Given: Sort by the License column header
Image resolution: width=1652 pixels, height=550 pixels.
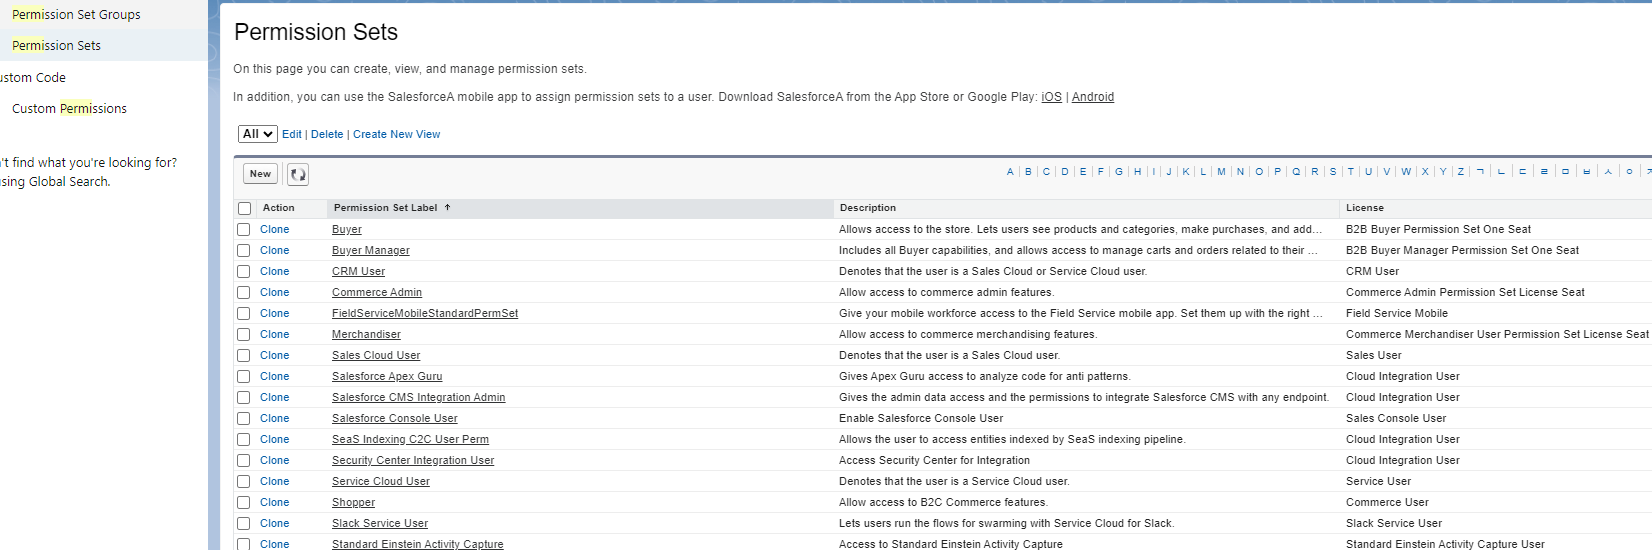Looking at the screenshot, I should (x=1364, y=208).
